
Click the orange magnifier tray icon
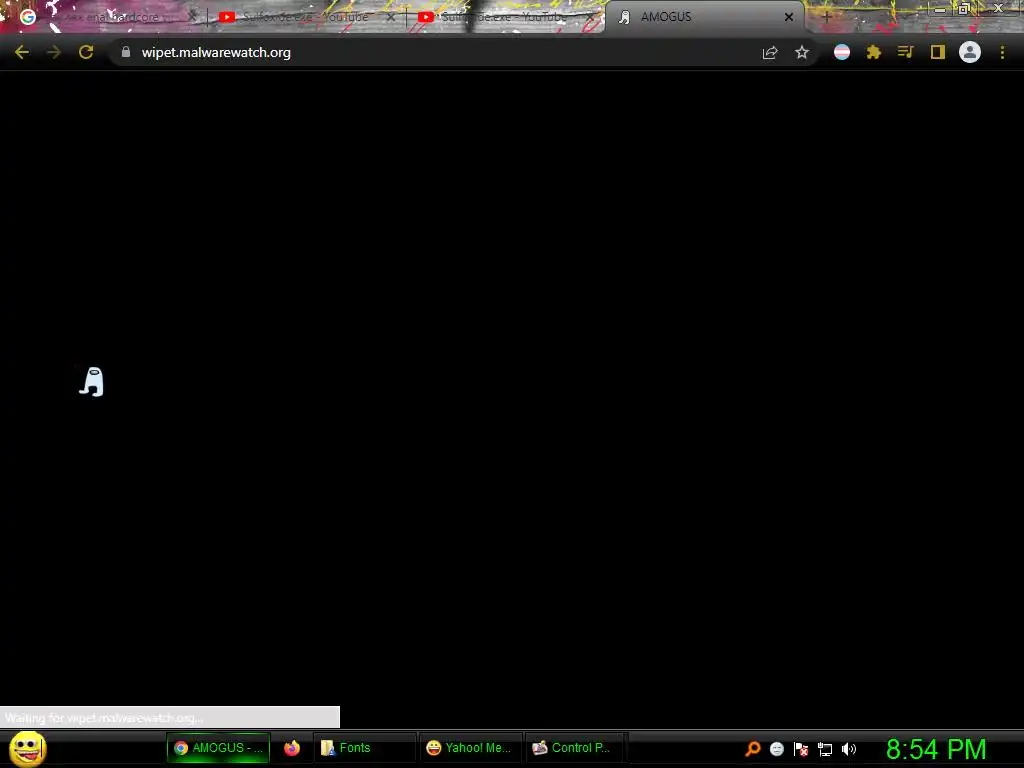tap(752, 749)
